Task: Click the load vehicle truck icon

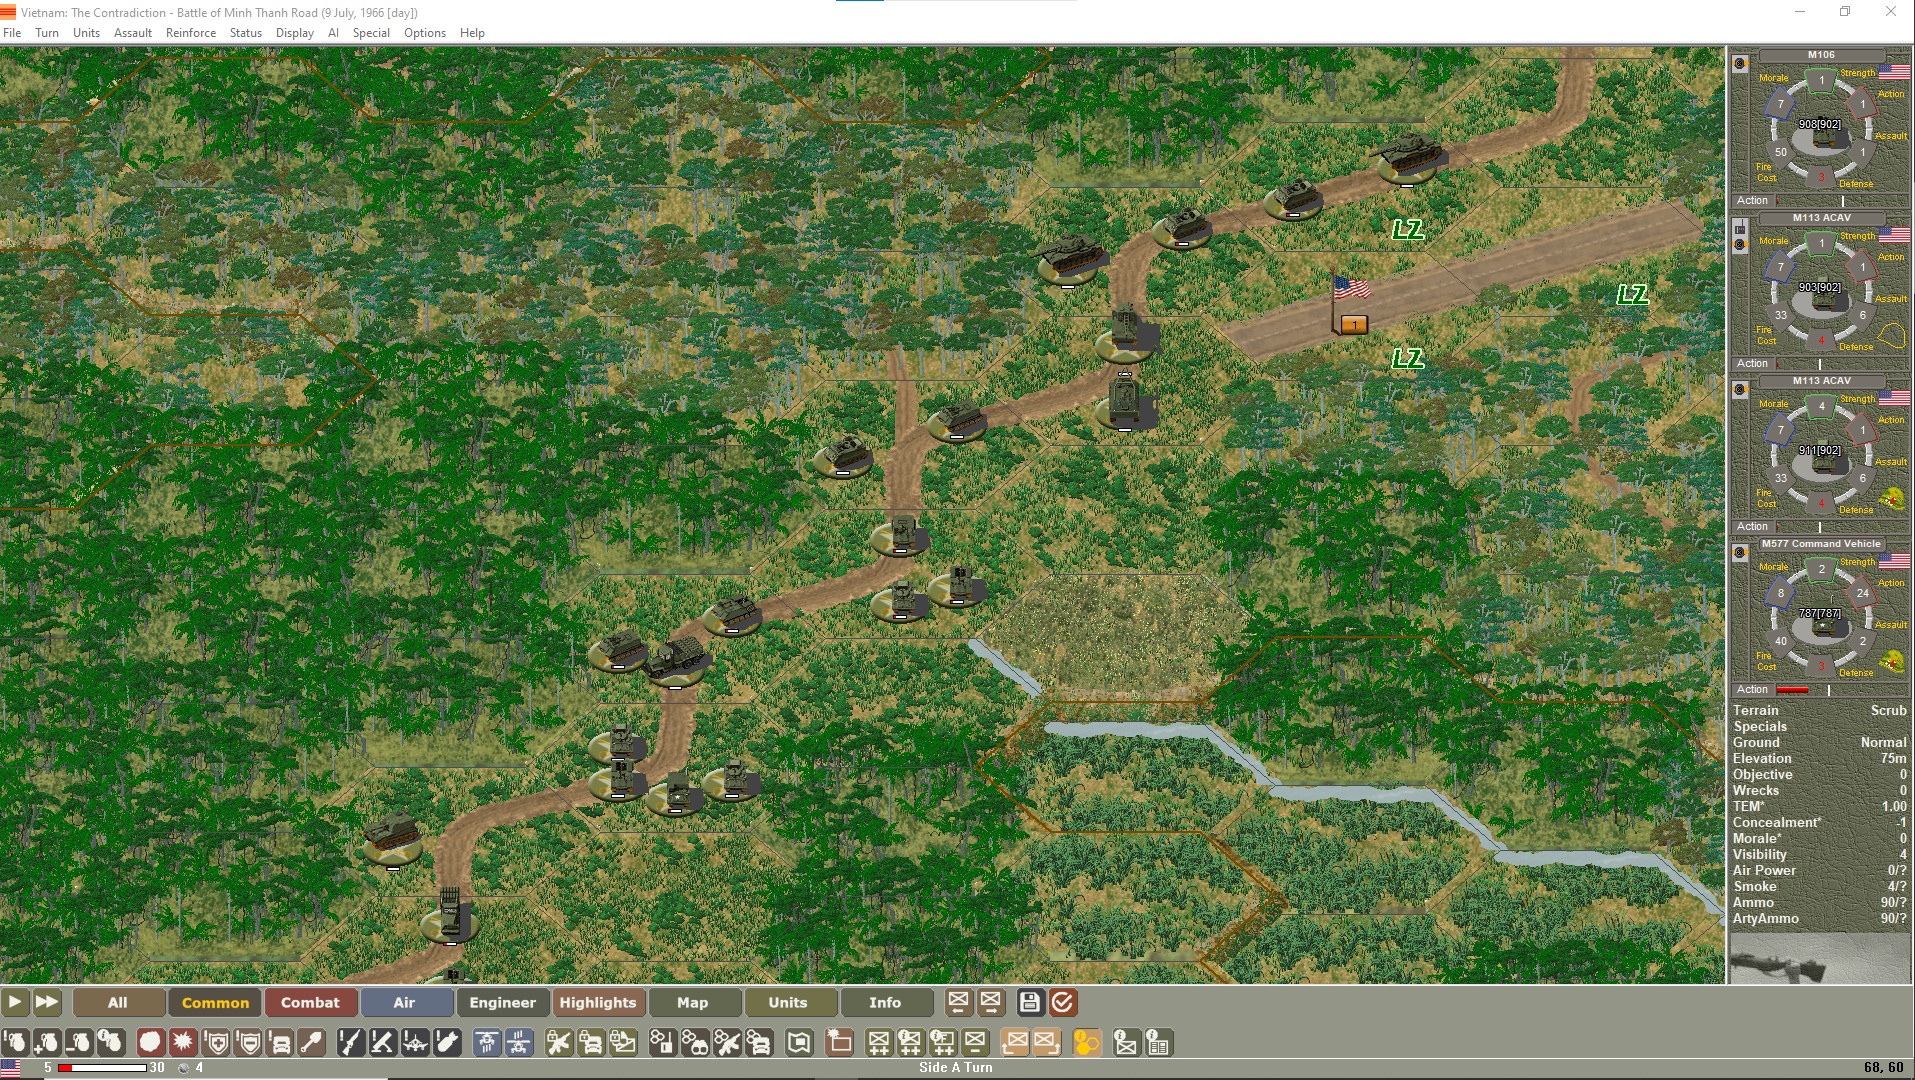Action: (x=281, y=1043)
